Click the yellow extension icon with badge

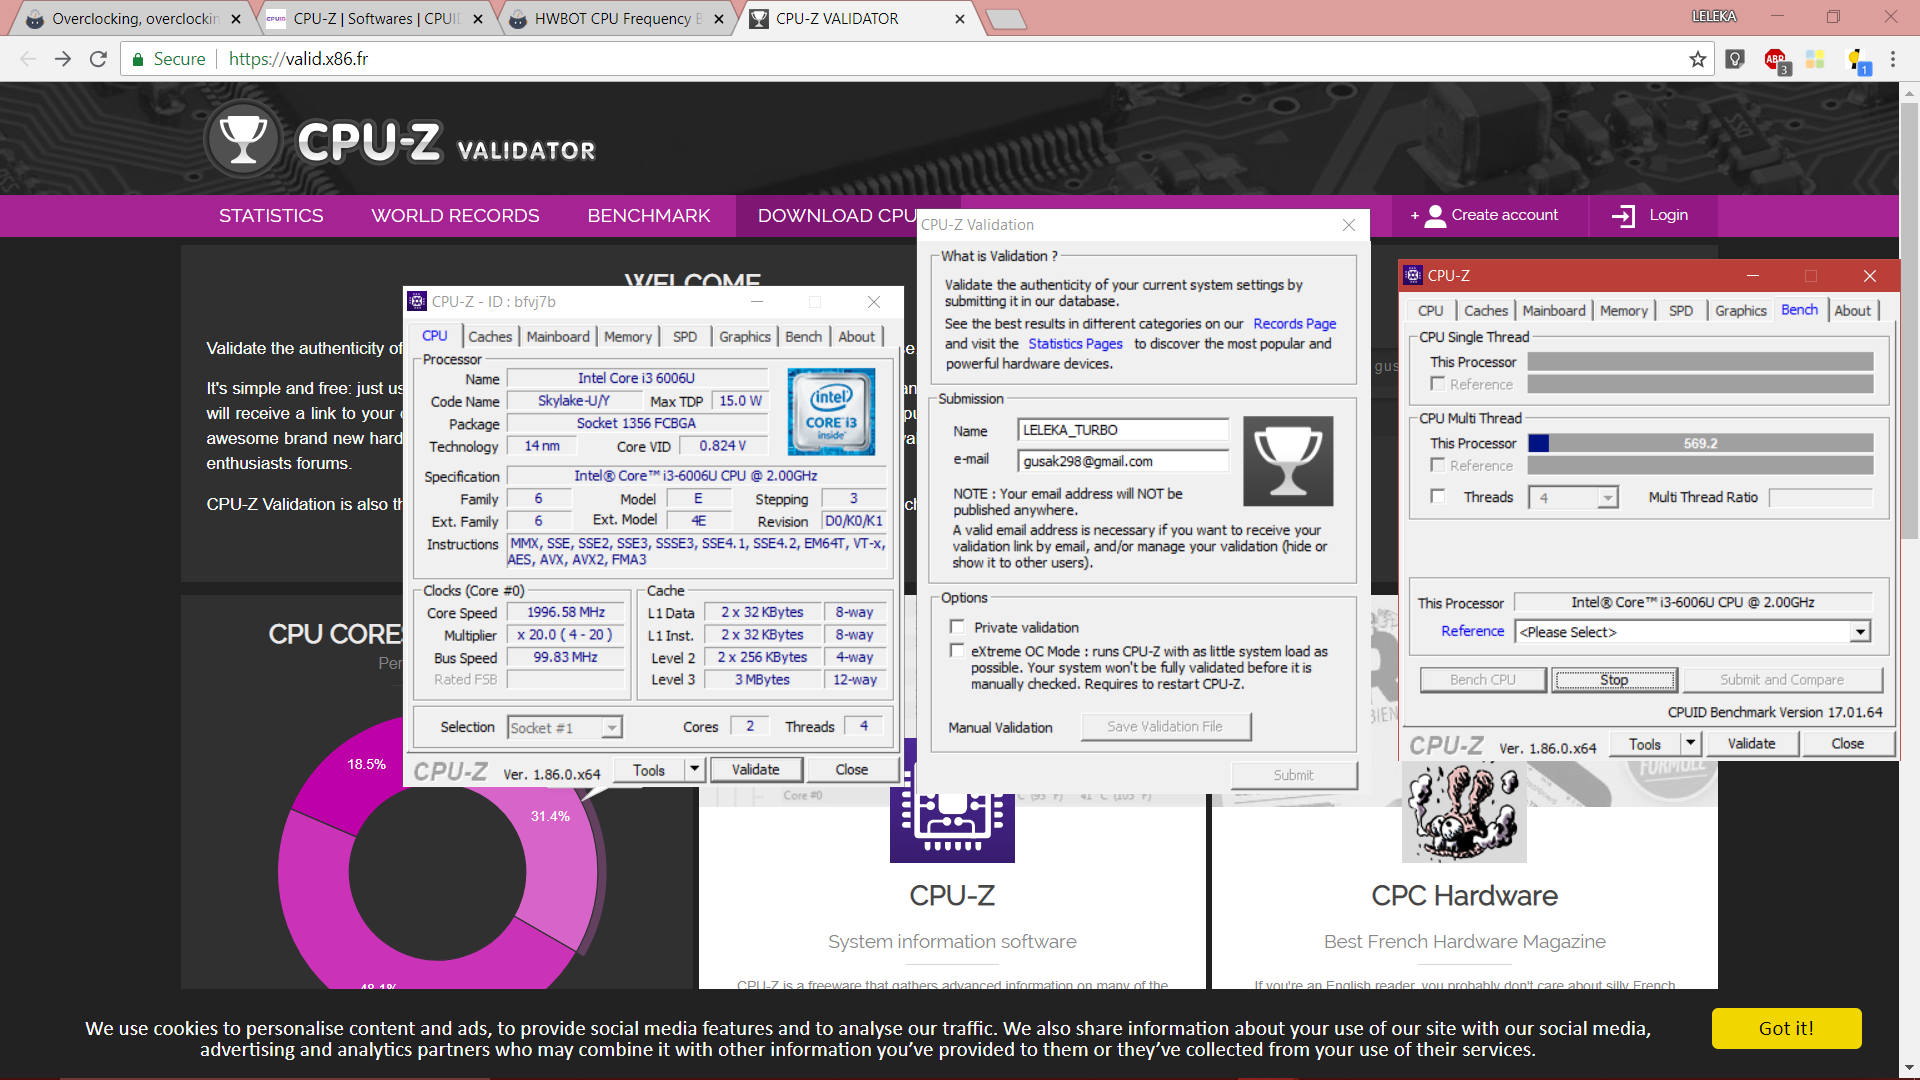coord(1858,60)
